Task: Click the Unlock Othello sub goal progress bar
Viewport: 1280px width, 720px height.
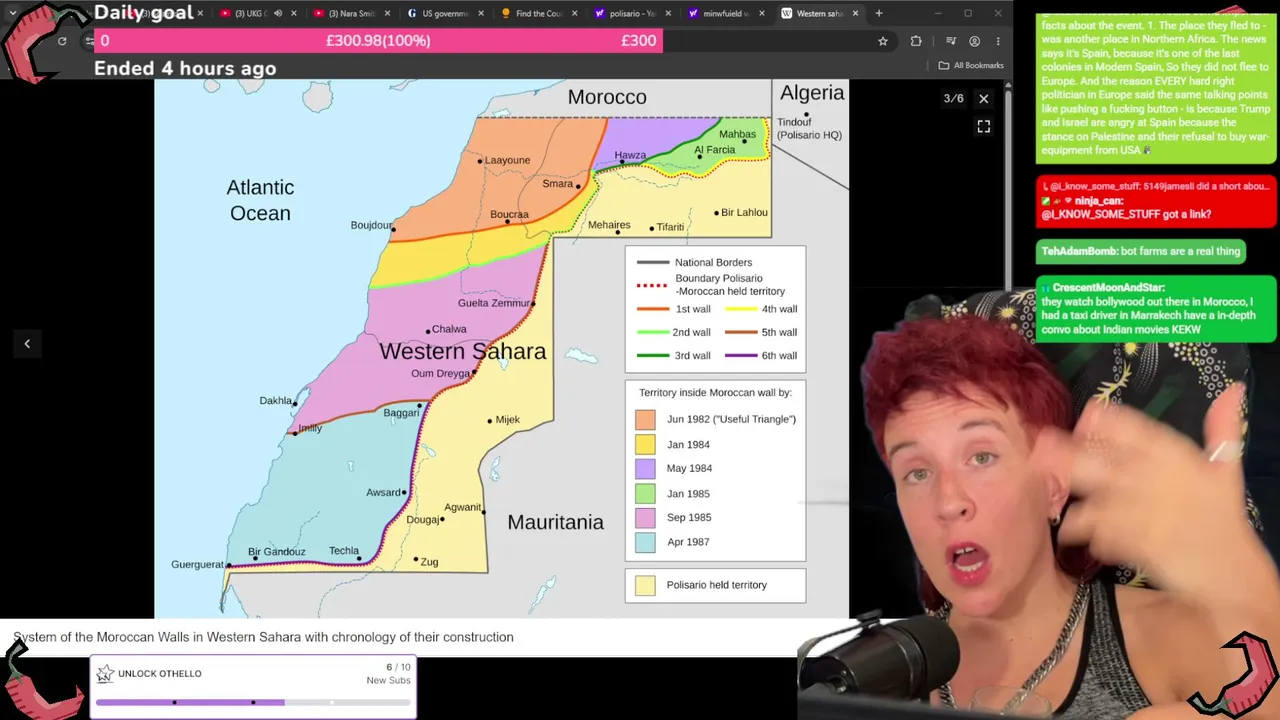Action: 253,702
